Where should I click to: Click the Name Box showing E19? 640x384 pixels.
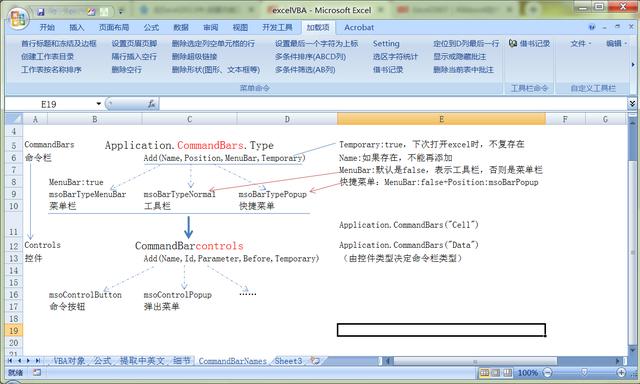tap(49, 104)
